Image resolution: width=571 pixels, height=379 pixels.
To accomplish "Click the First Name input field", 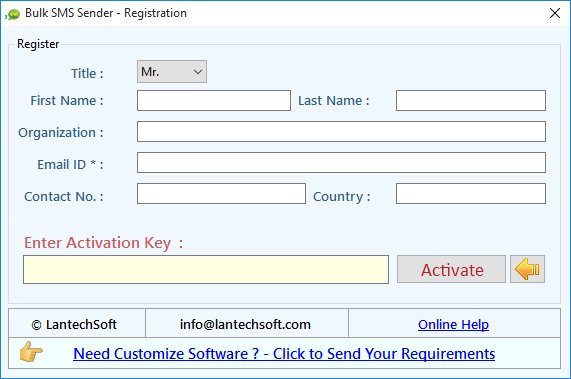I will (x=214, y=100).
